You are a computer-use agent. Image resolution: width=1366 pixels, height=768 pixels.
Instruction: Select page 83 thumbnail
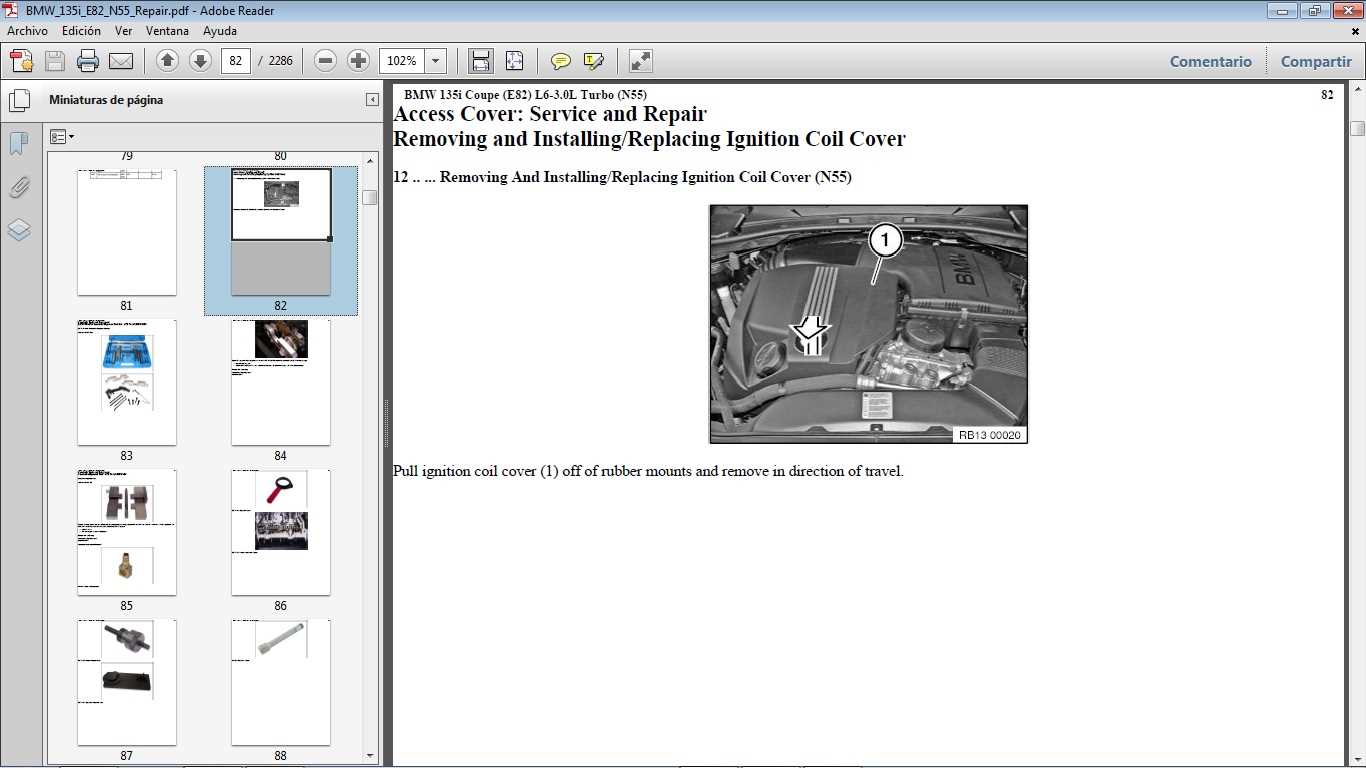pyautogui.click(x=127, y=382)
